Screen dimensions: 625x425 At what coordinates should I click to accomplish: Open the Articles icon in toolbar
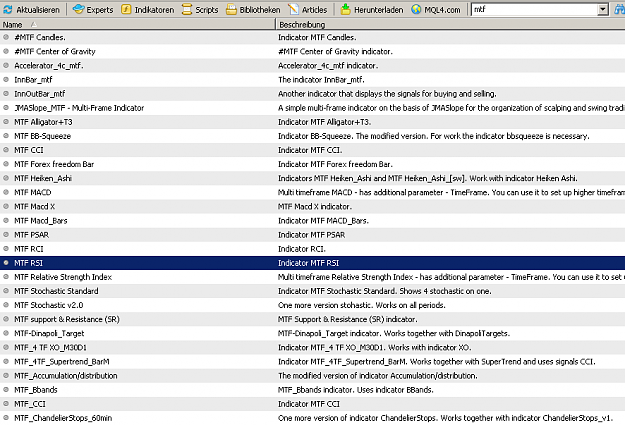[293, 9]
